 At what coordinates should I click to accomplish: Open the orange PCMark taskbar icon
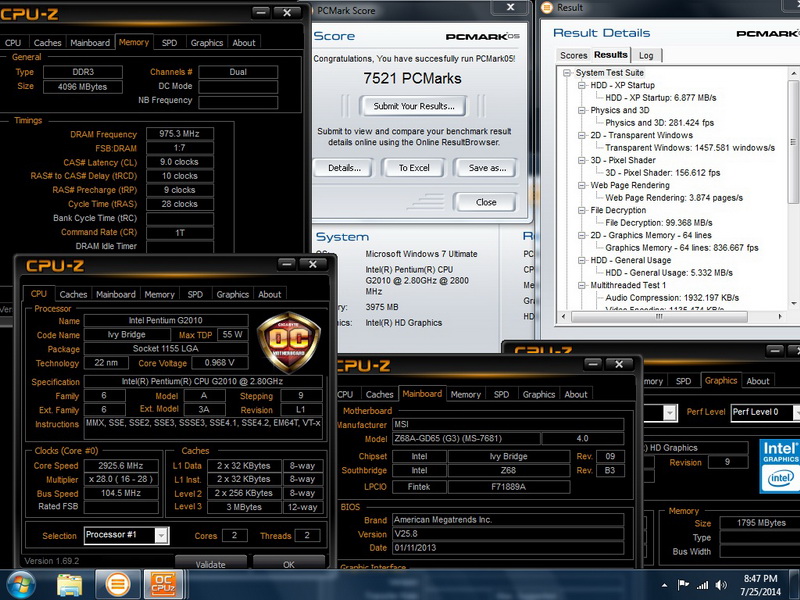click(117, 585)
